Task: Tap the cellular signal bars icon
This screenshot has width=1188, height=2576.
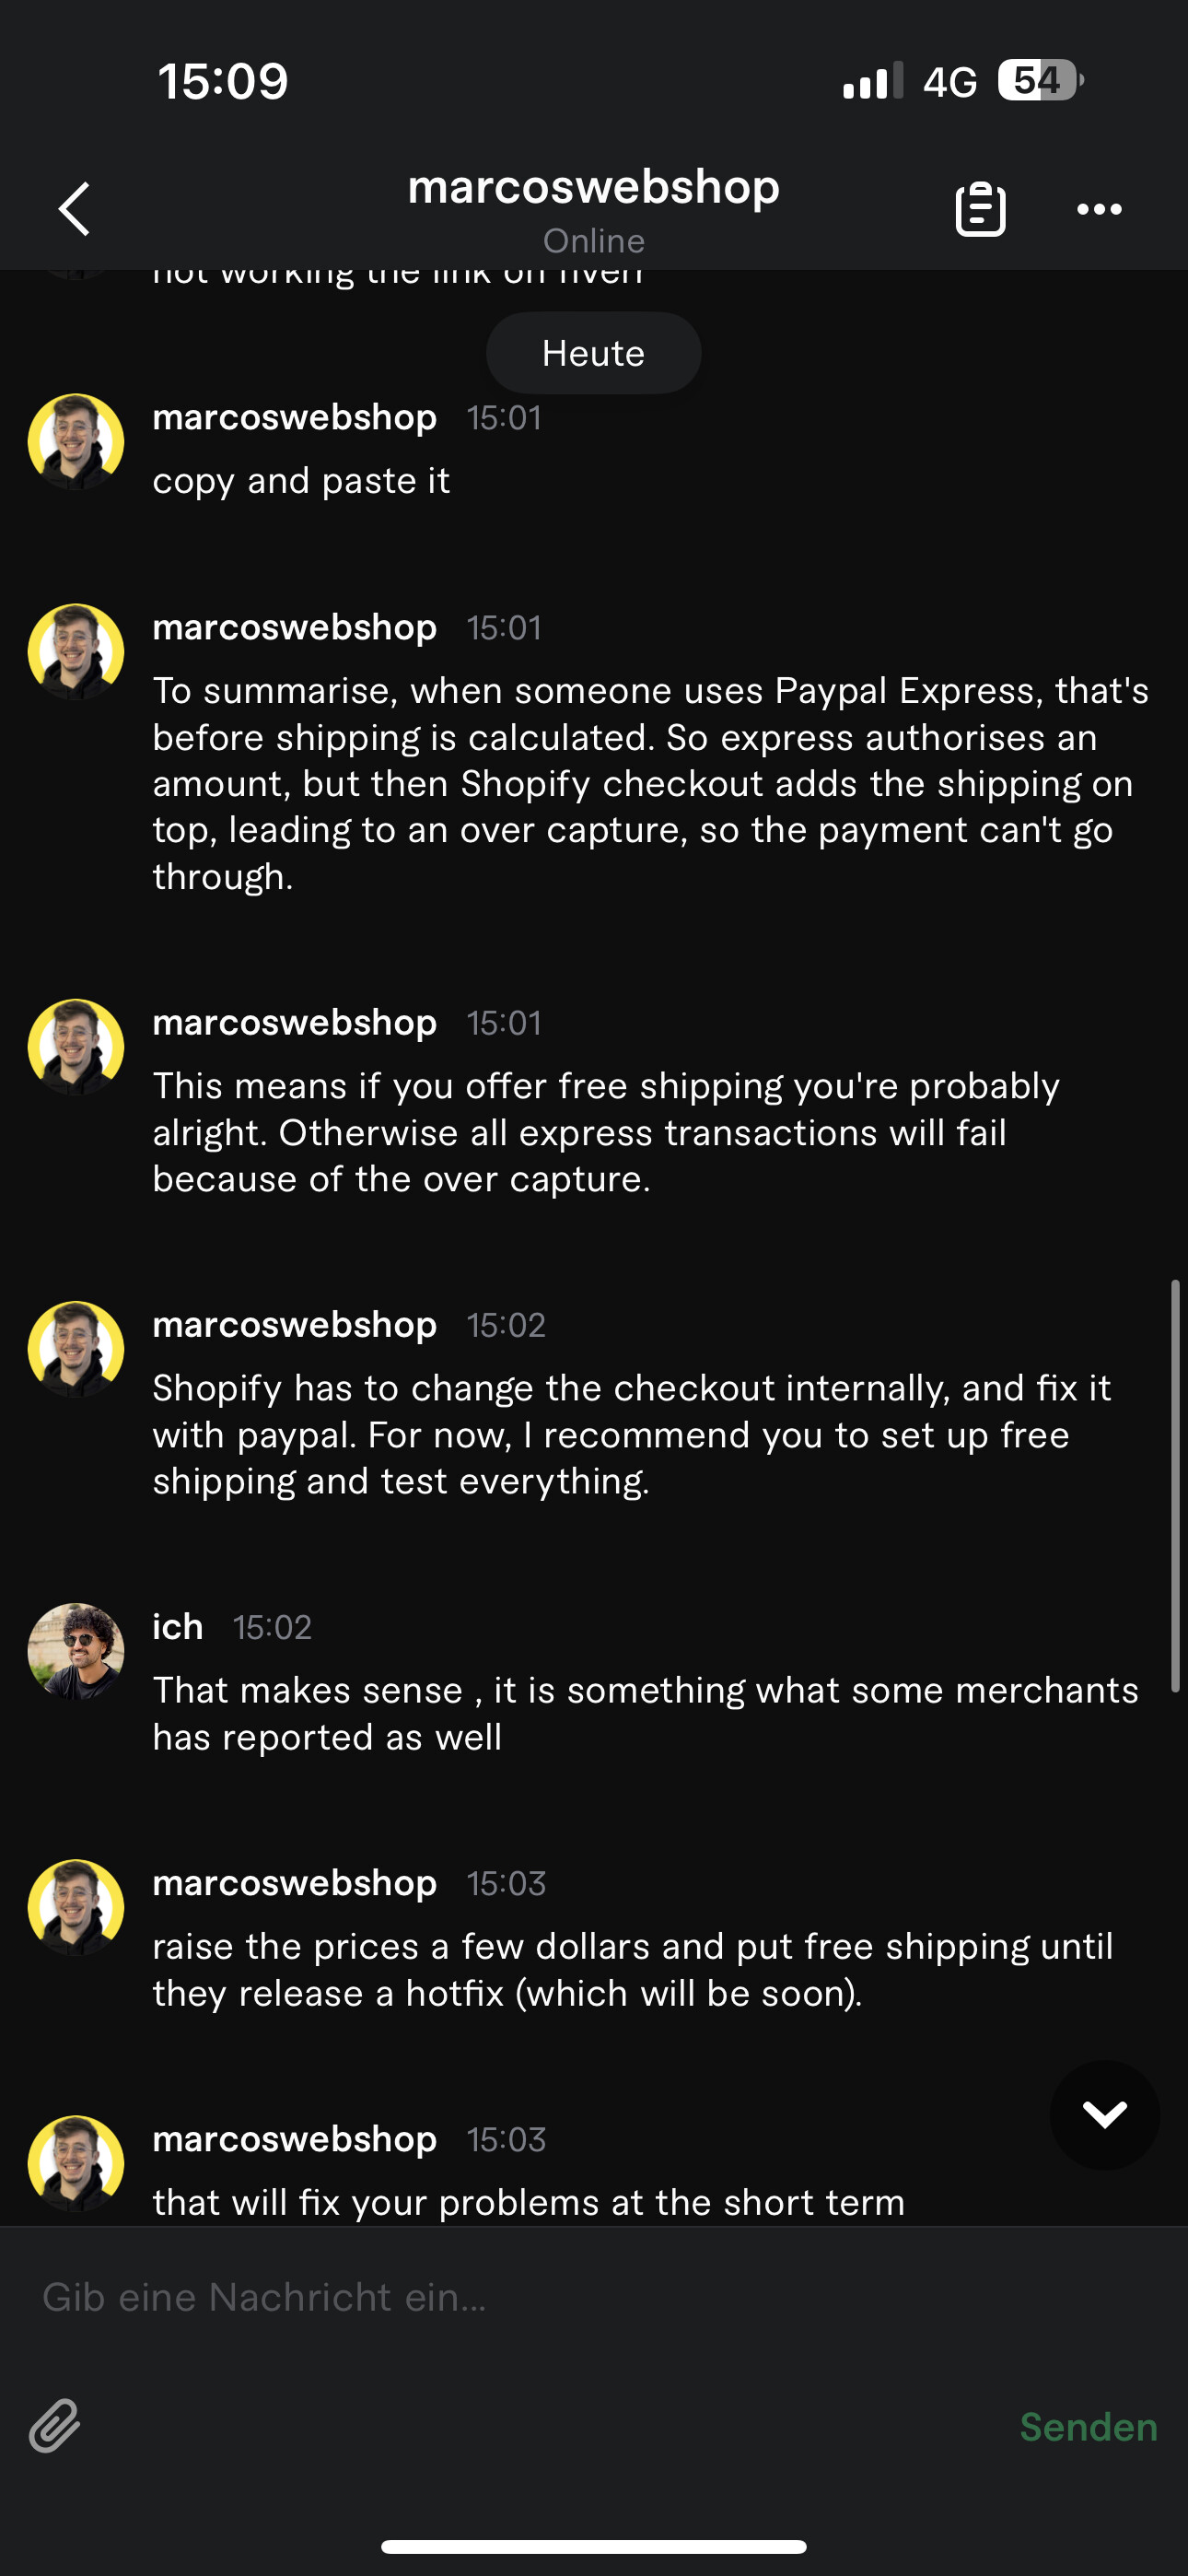Action: pos(872,82)
